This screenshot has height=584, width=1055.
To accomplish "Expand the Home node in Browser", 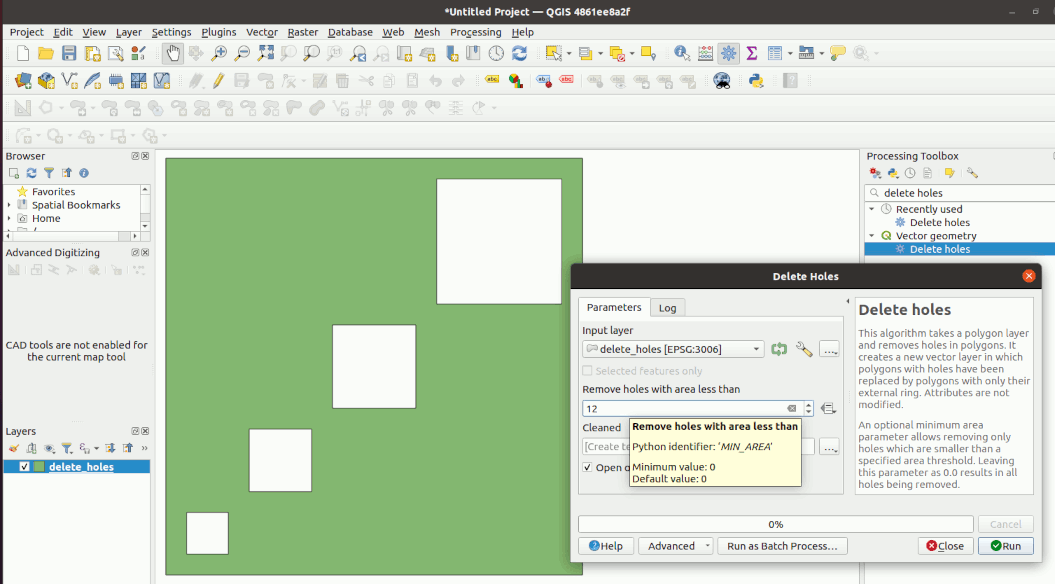I will [9, 219].
